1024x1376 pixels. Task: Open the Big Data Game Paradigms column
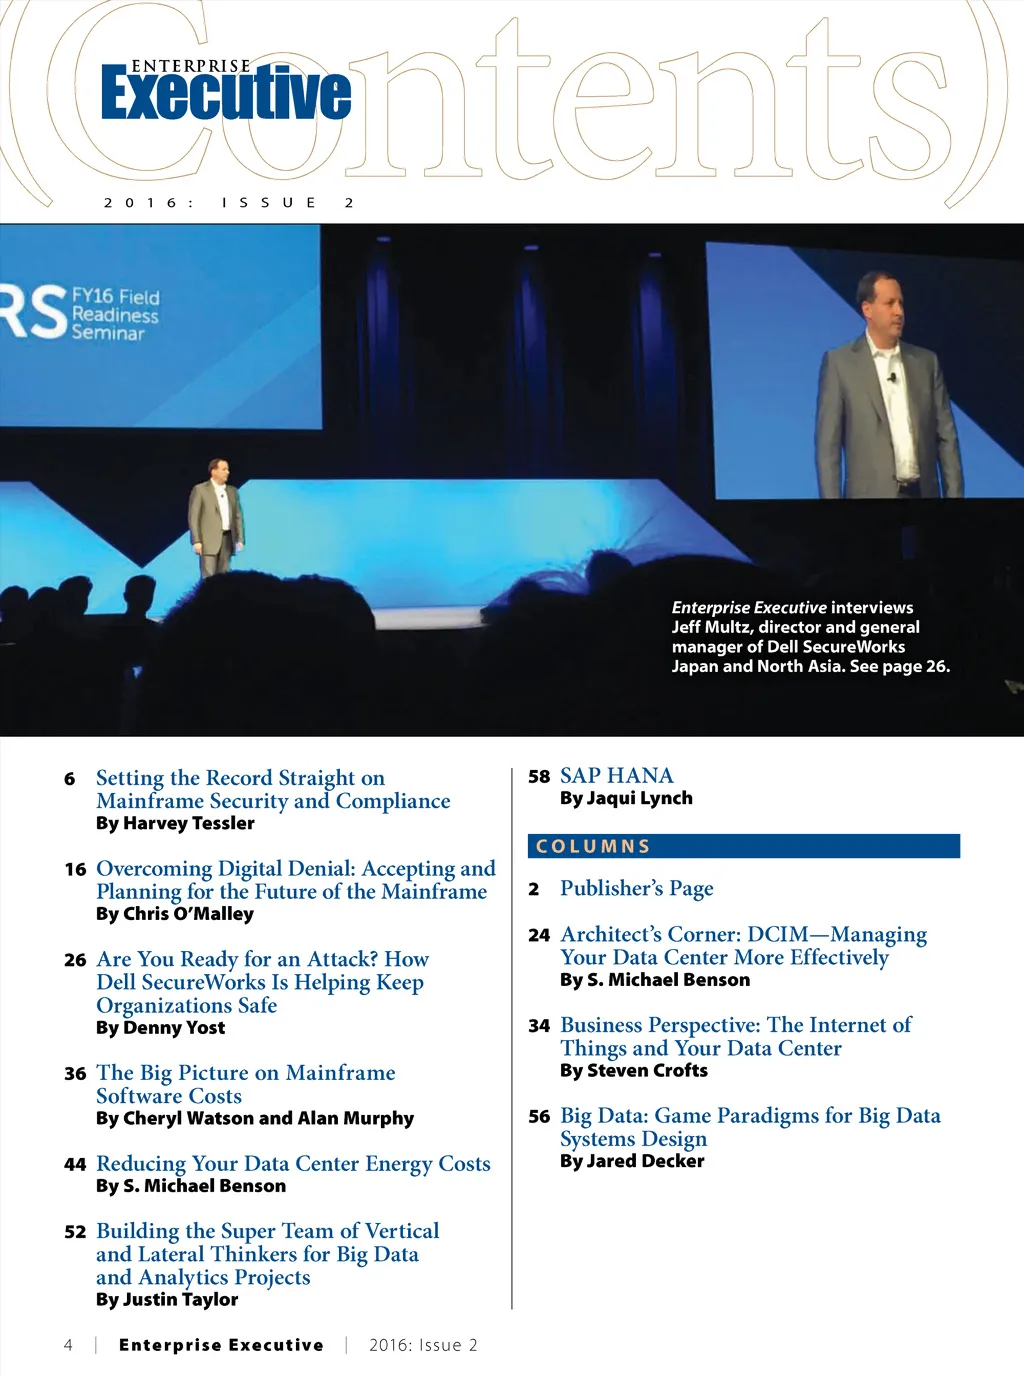click(x=749, y=1127)
